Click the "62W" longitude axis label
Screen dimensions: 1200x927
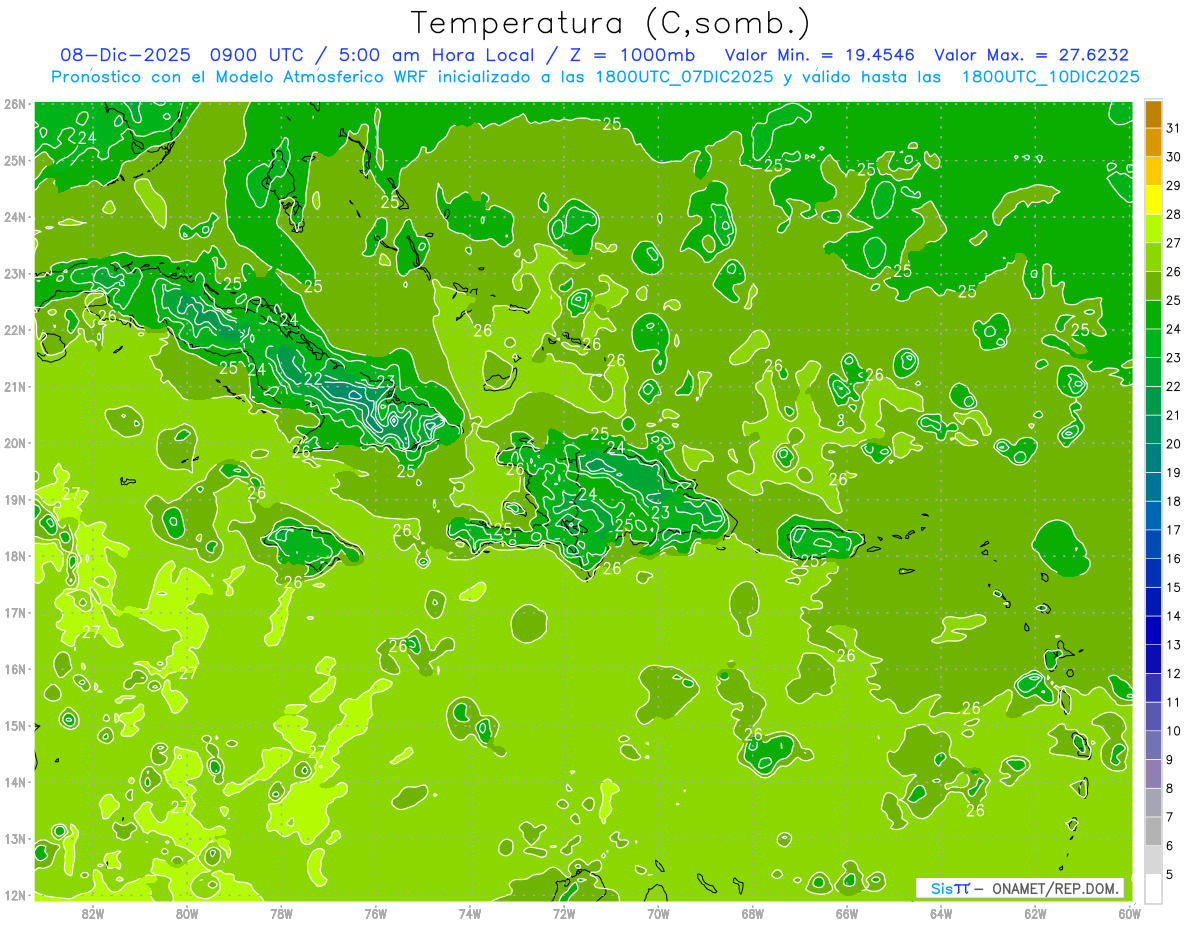coord(1035,913)
